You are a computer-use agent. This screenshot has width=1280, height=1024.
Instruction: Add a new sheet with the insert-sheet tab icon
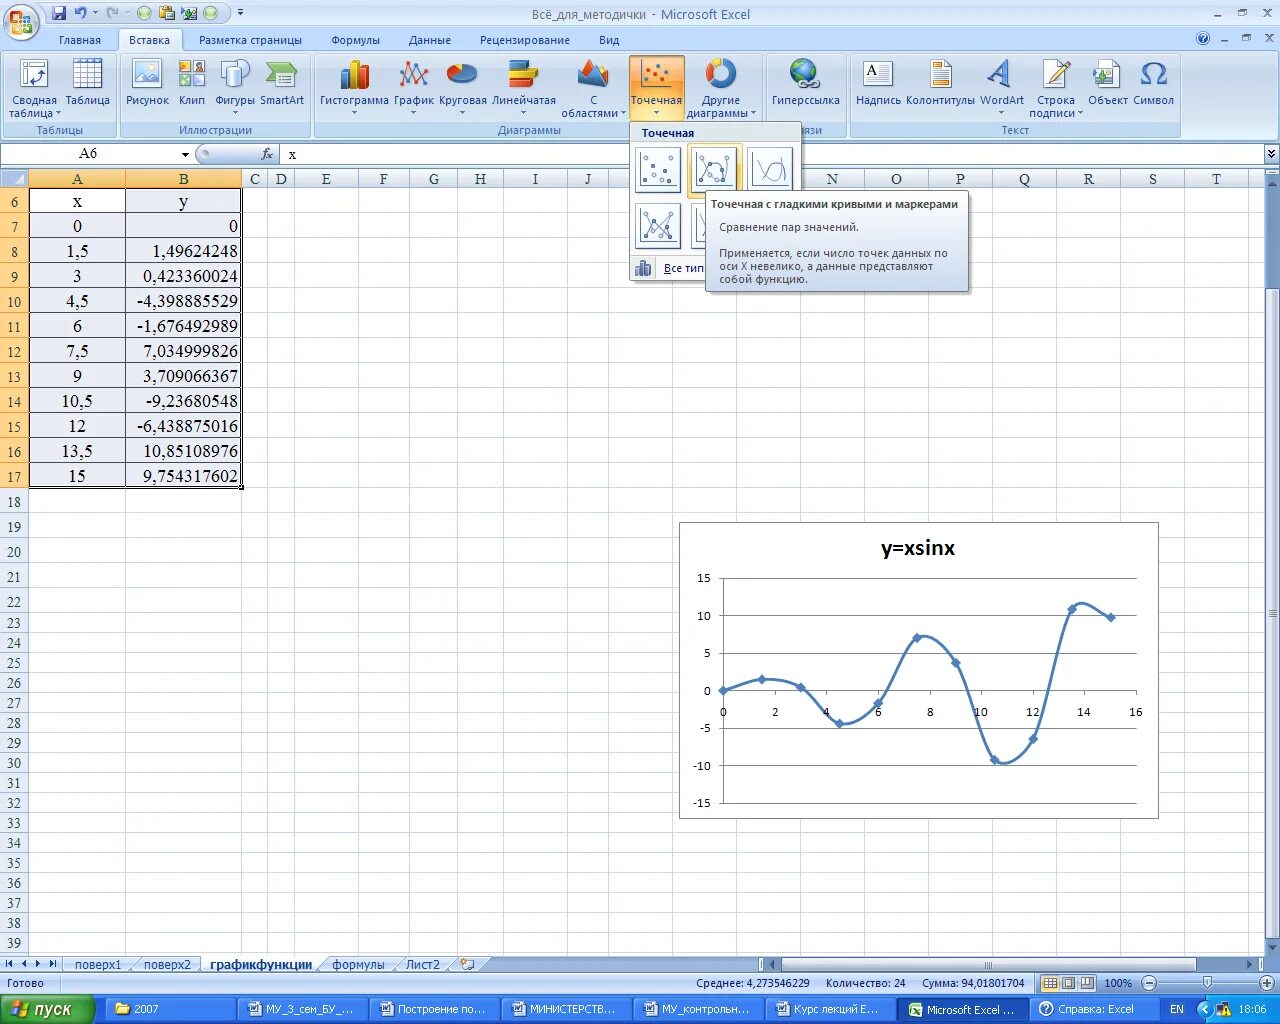pos(466,965)
